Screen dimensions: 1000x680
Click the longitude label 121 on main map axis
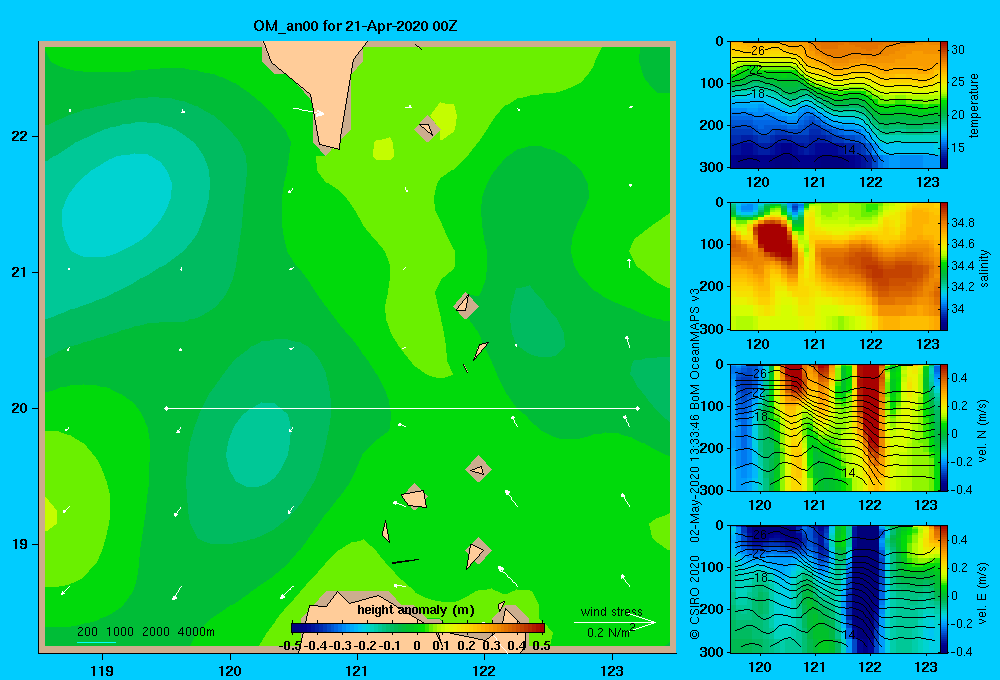pos(357,670)
